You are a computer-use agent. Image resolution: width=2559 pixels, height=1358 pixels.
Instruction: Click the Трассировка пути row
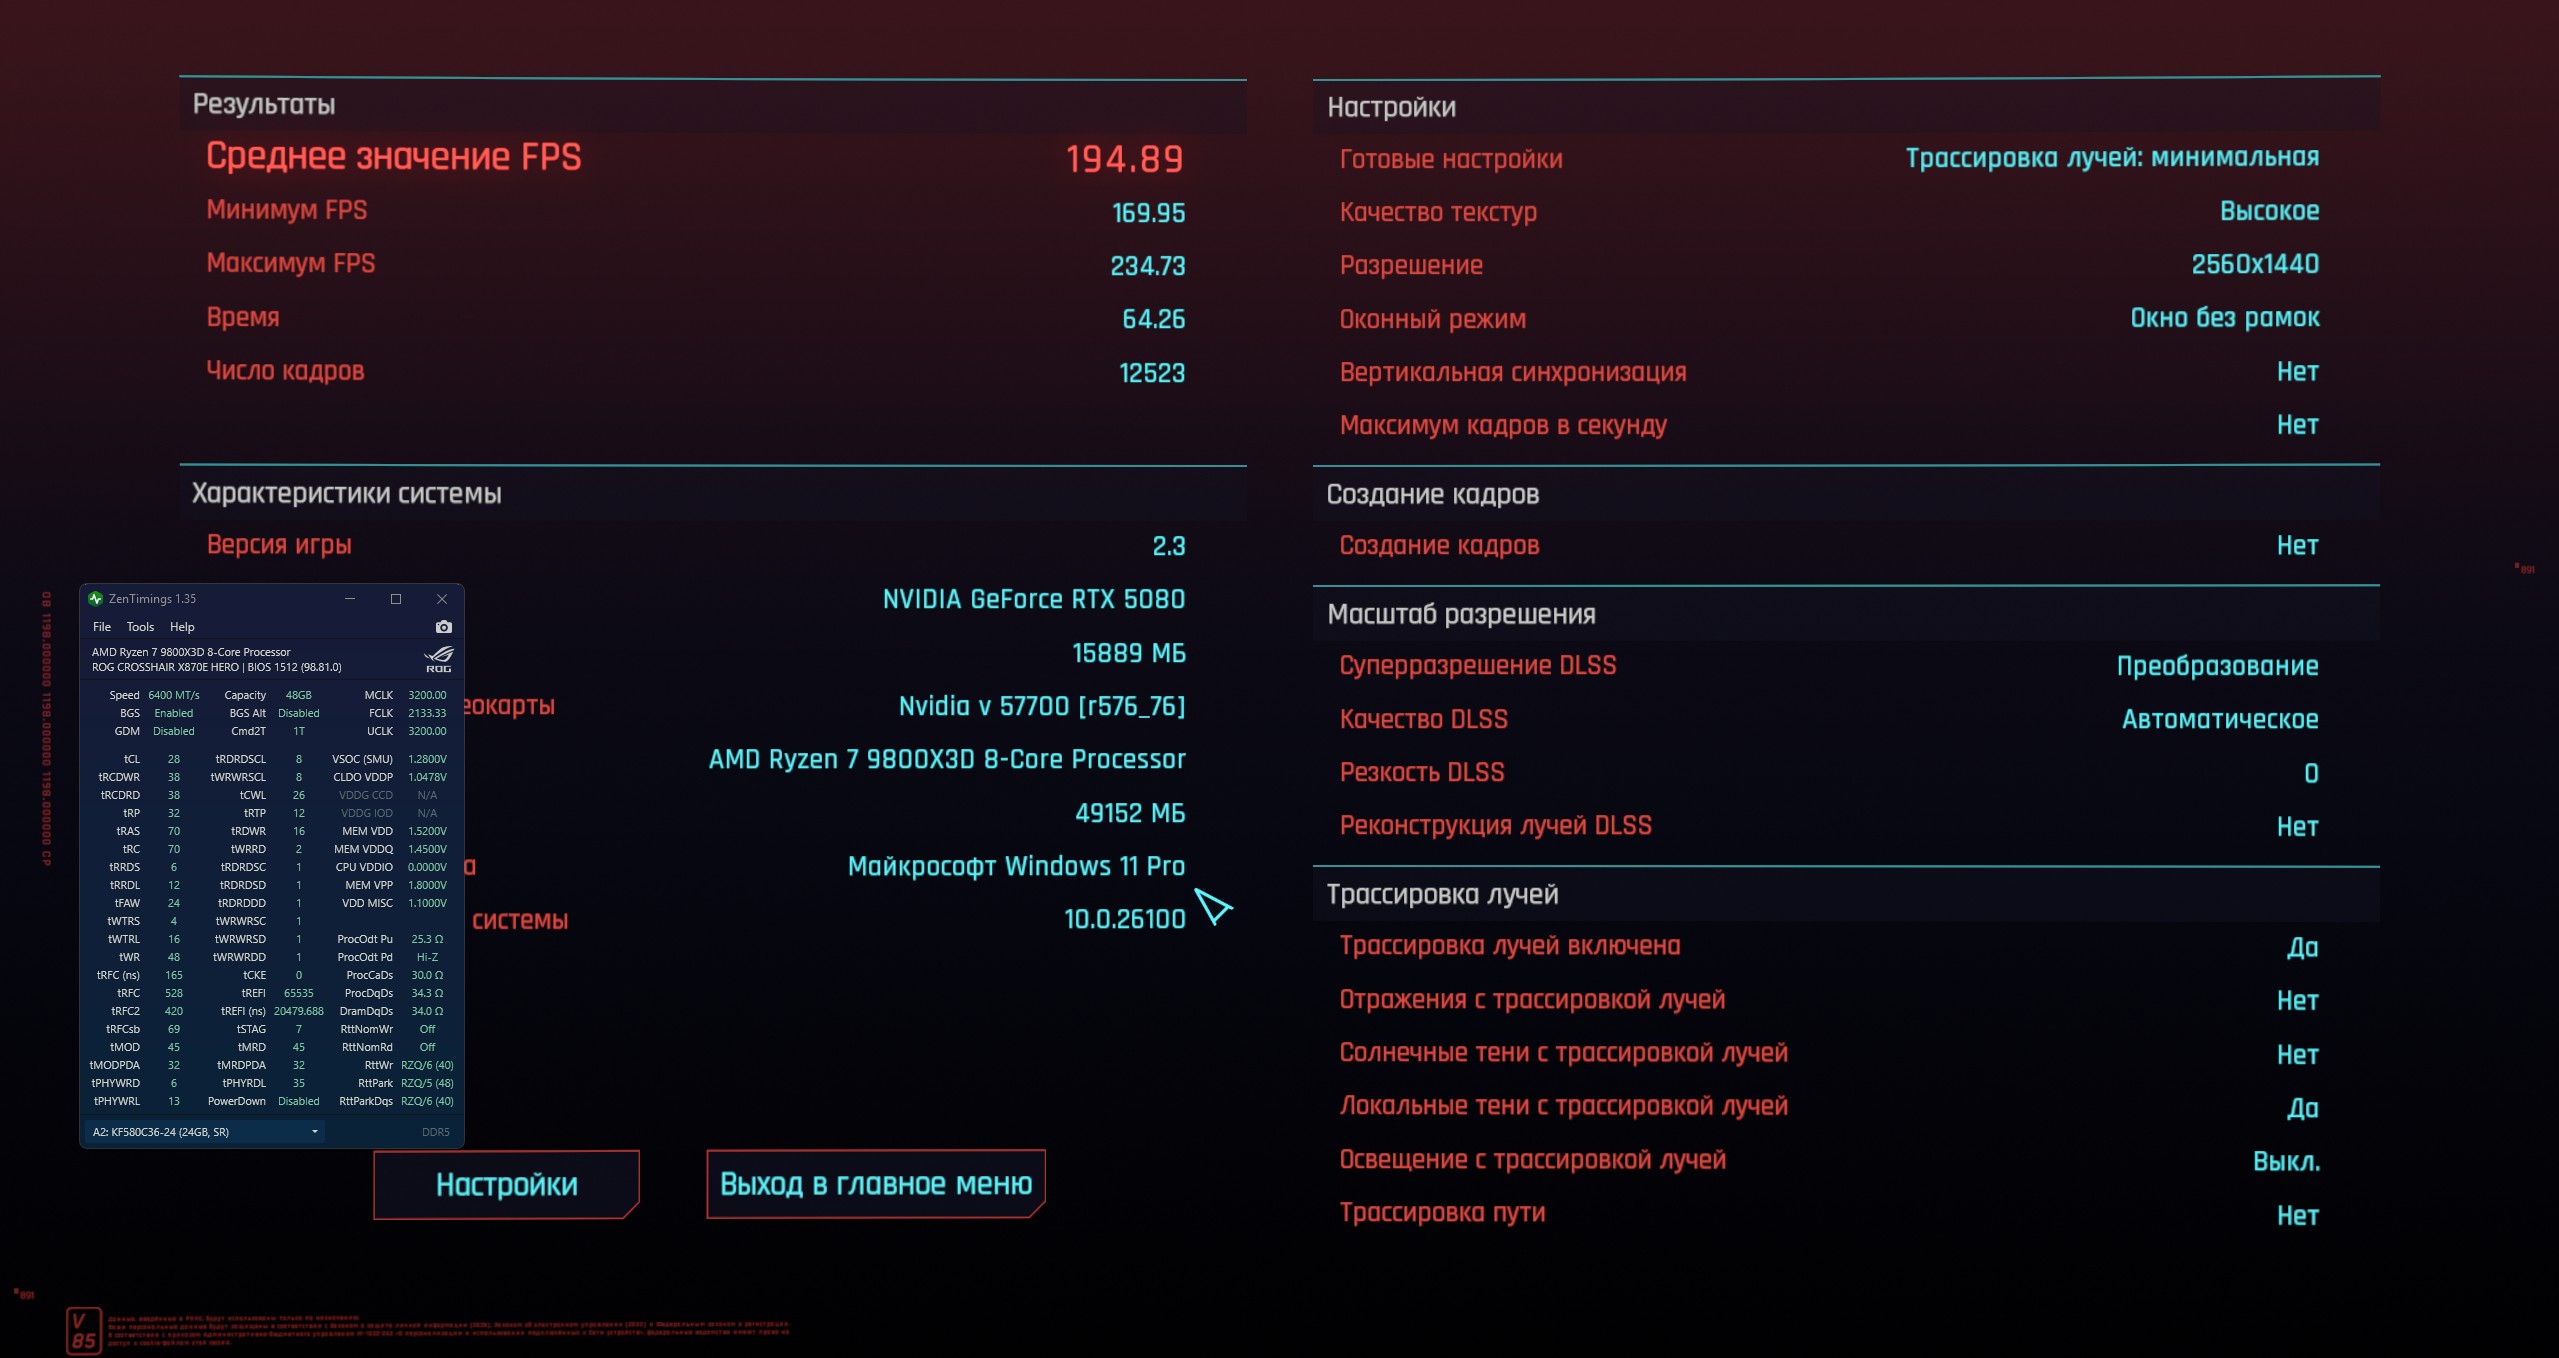pyautogui.click(x=1829, y=1214)
